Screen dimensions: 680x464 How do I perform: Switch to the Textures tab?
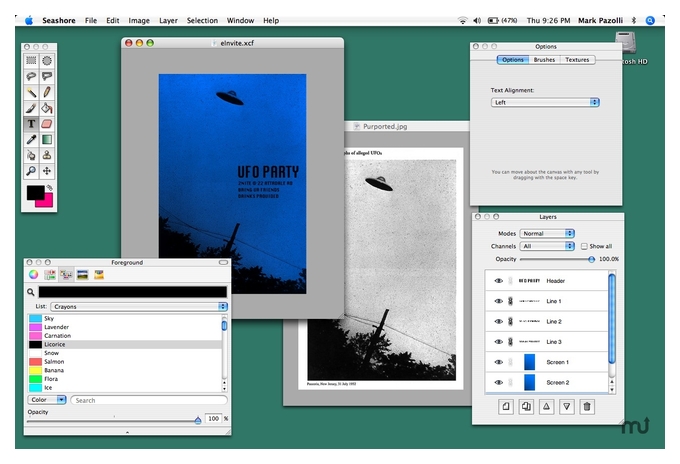click(577, 60)
